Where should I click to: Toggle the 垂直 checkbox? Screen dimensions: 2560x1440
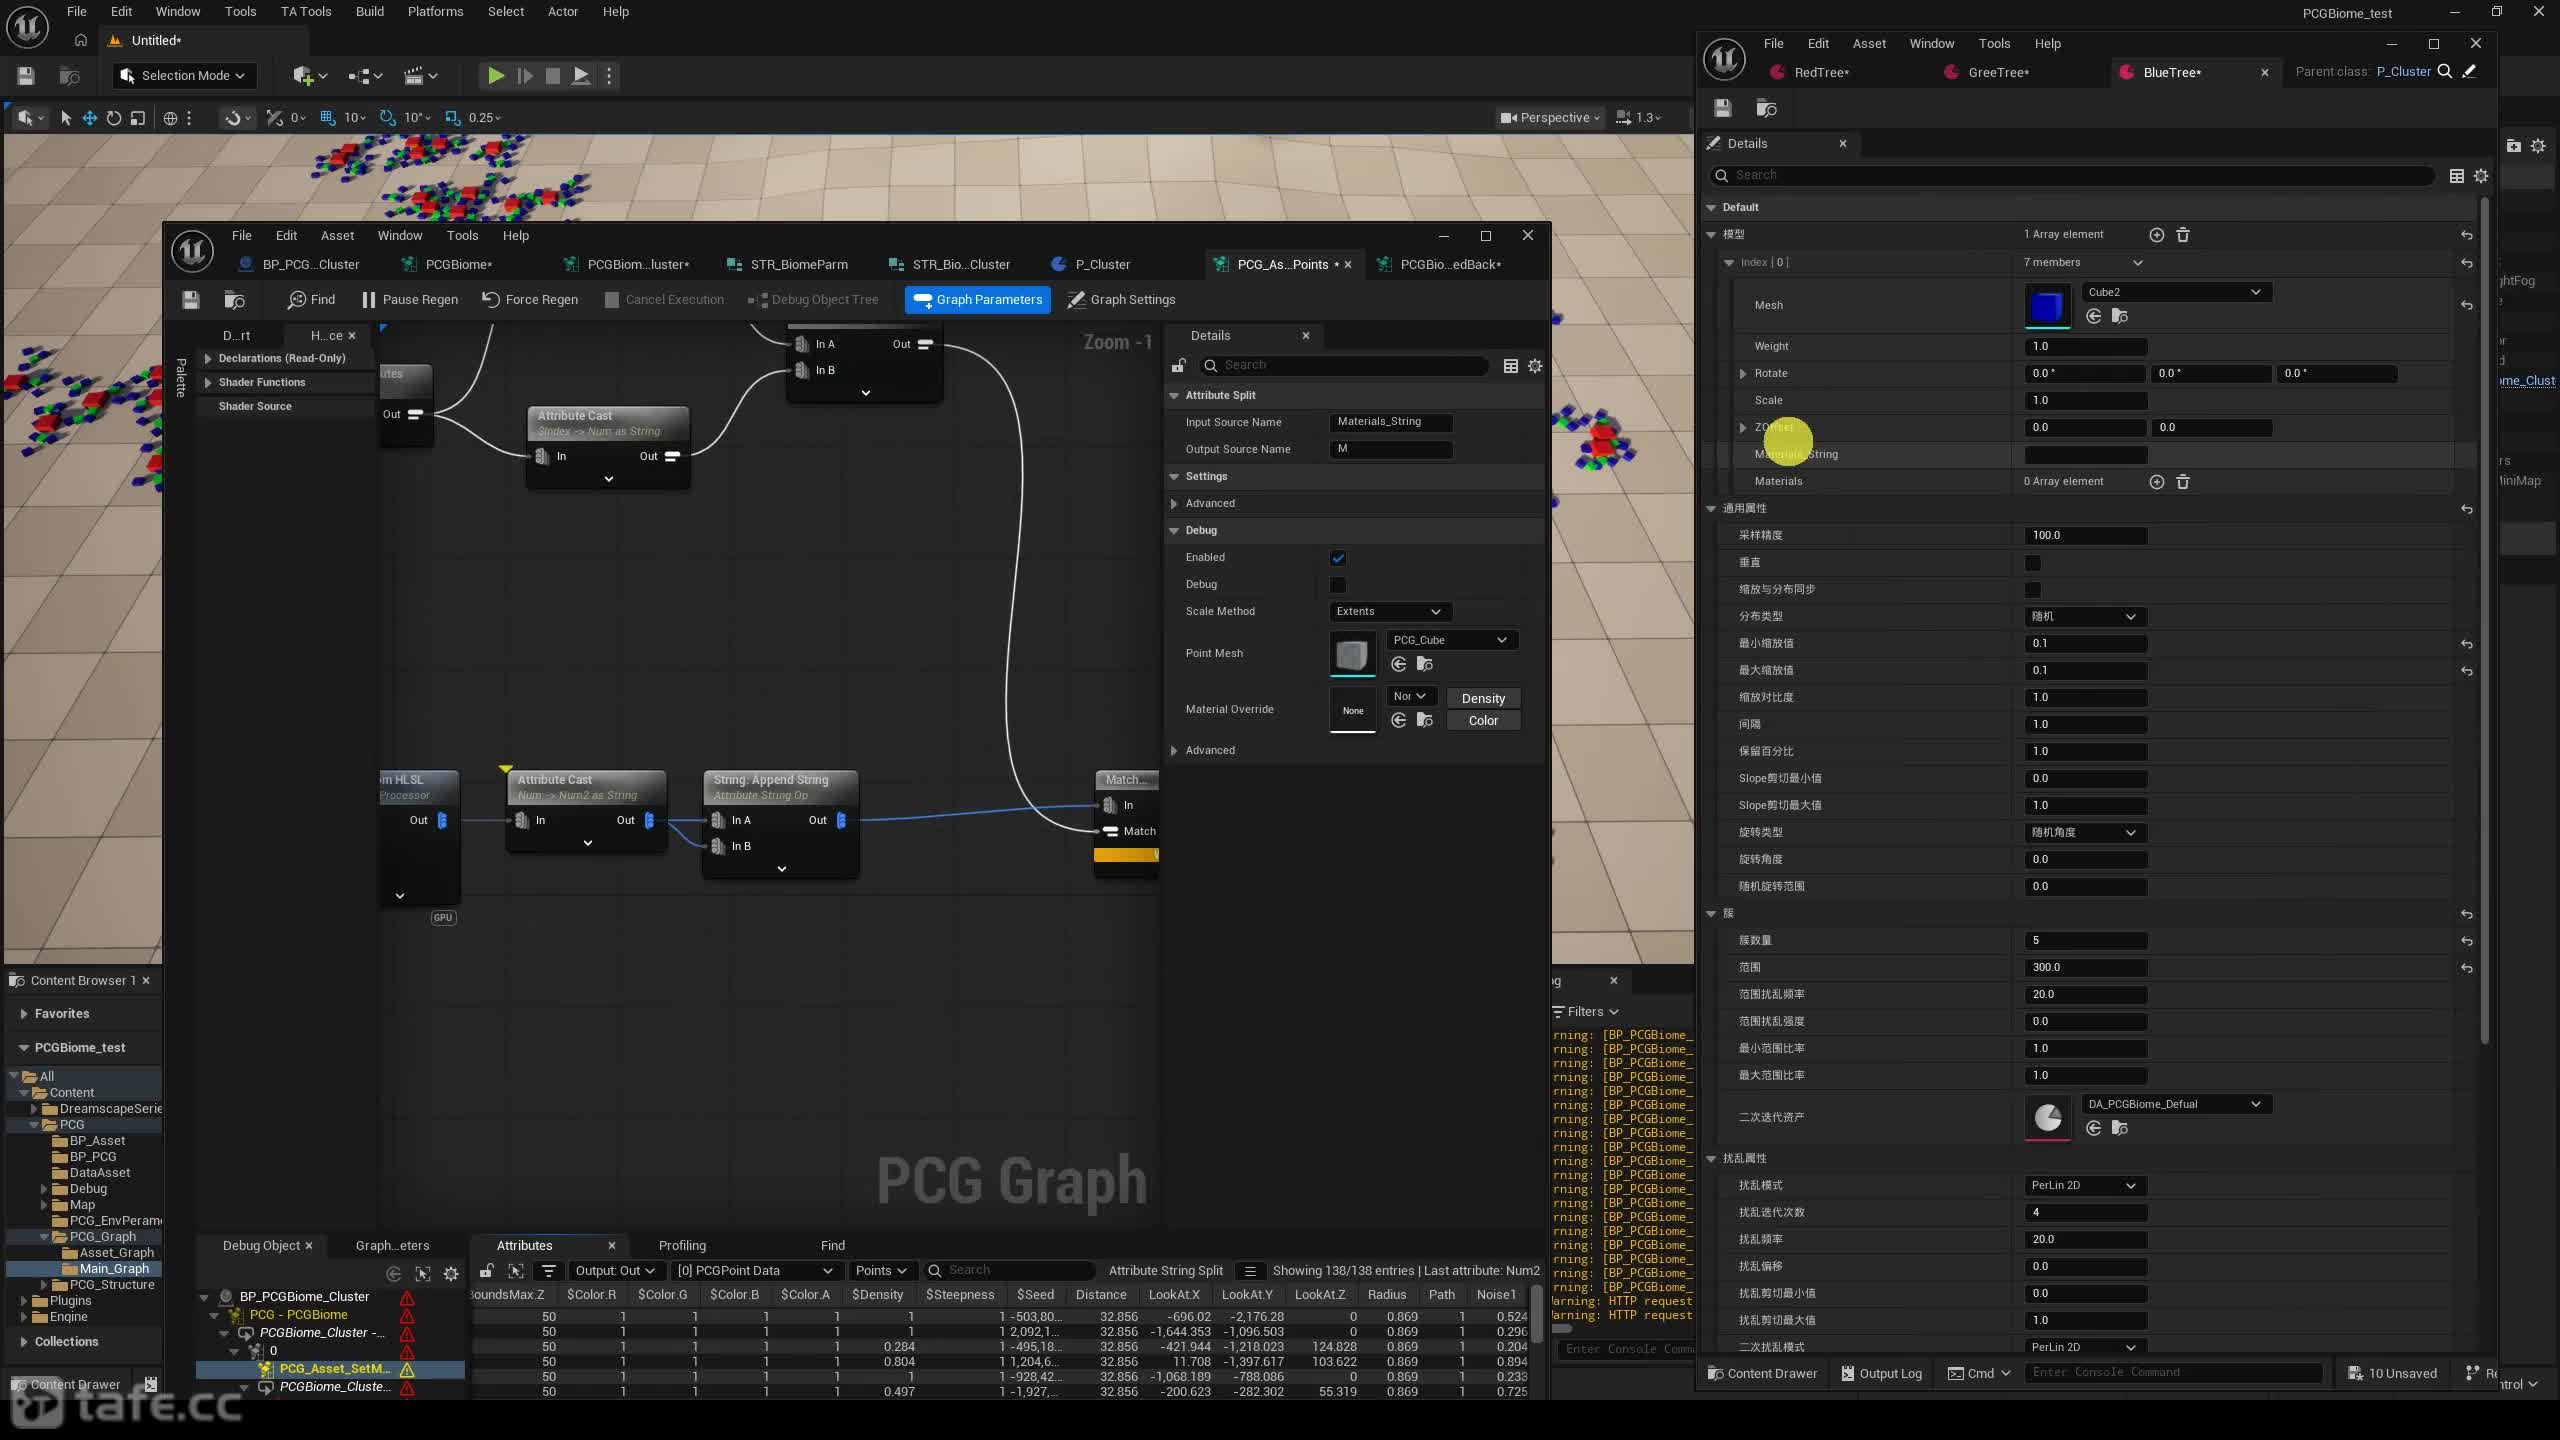[2033, 563]
